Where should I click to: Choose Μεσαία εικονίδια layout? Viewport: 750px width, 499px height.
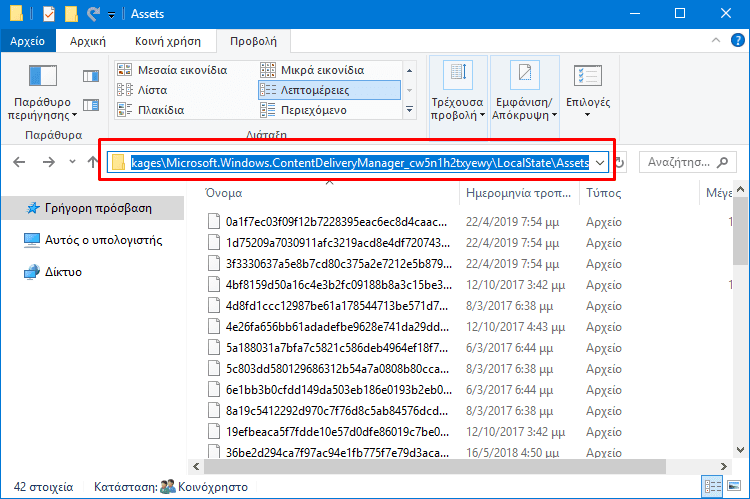172,70
